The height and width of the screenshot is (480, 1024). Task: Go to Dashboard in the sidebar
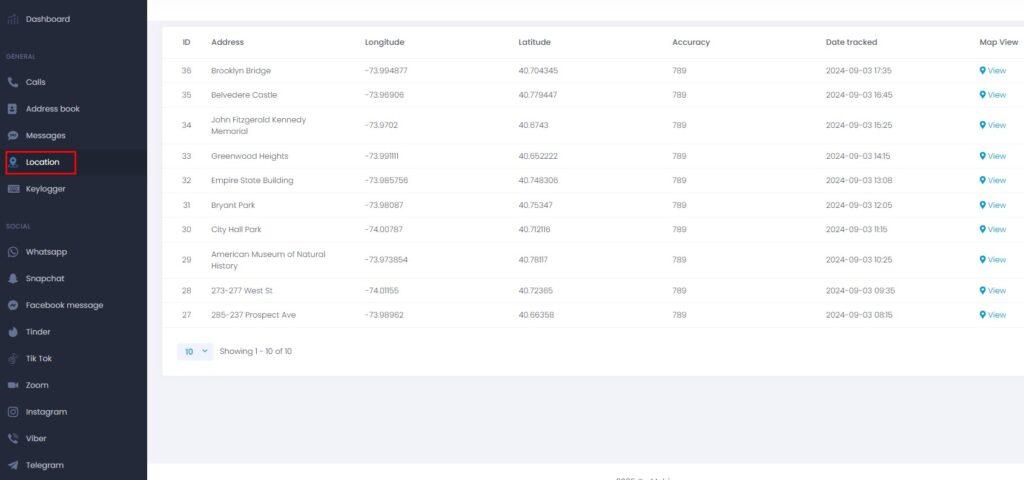(47, 19)
